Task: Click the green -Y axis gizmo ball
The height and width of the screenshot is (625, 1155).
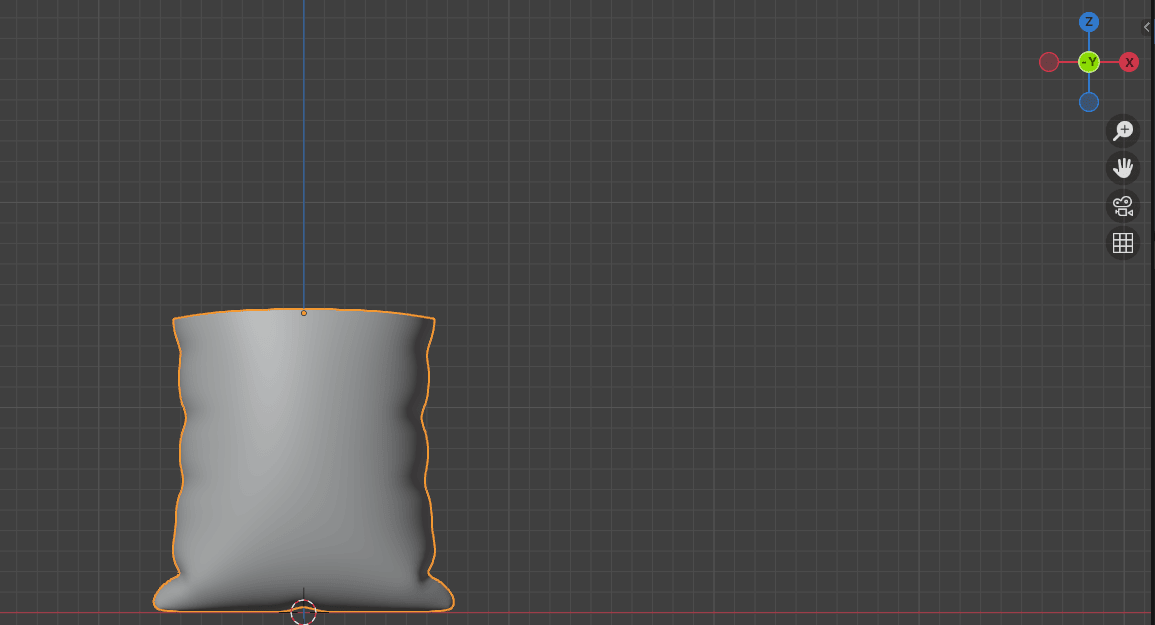Action: (x=1089, y=62)
